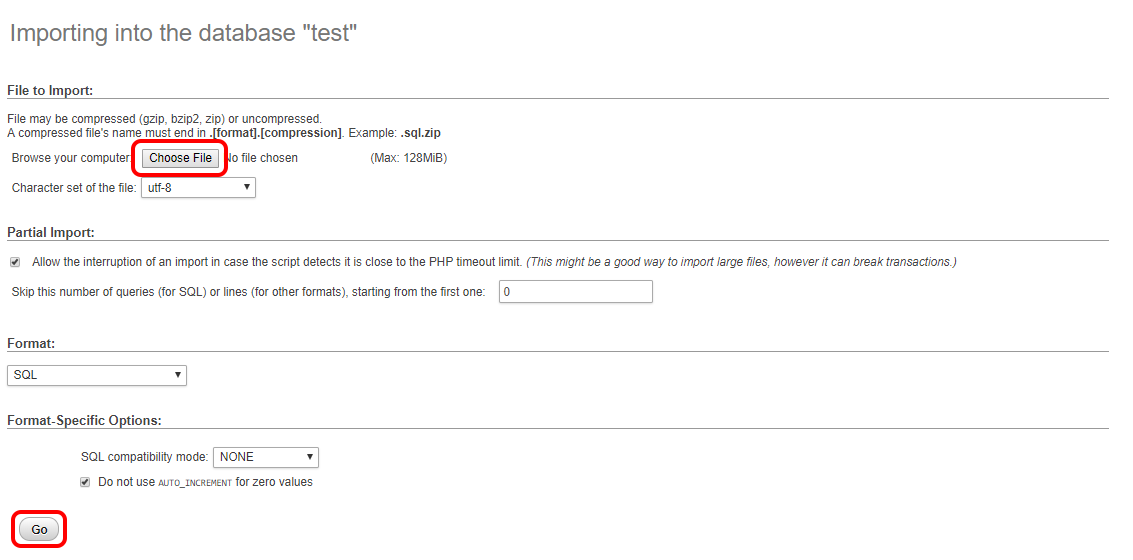Toggle the allow import interruption checkbox
The width and height of the screenshot is (1133, 560).
coord(15,262)
